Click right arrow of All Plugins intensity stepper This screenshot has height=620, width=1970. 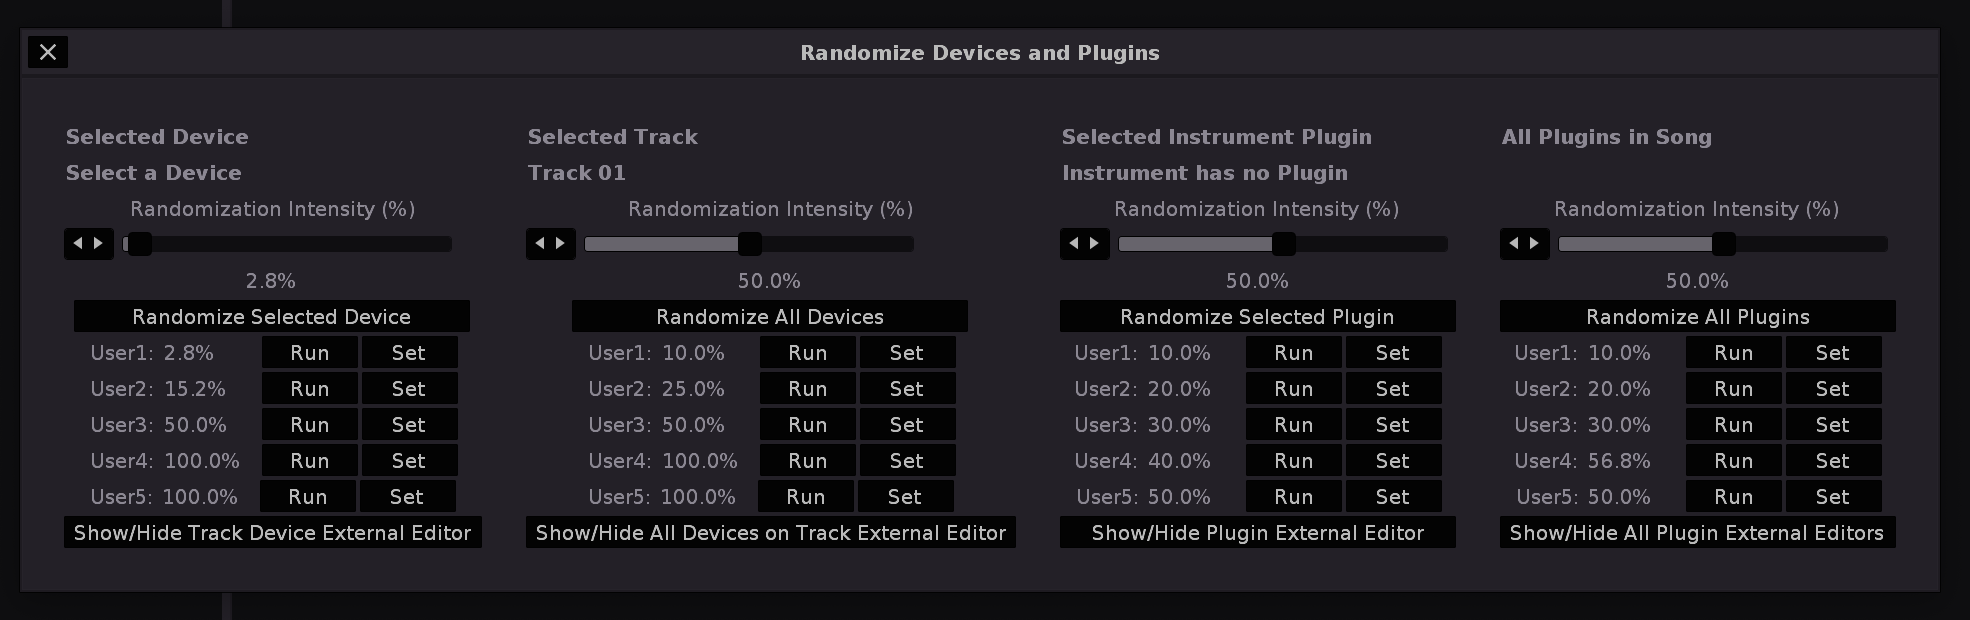tap(1535, 243)
